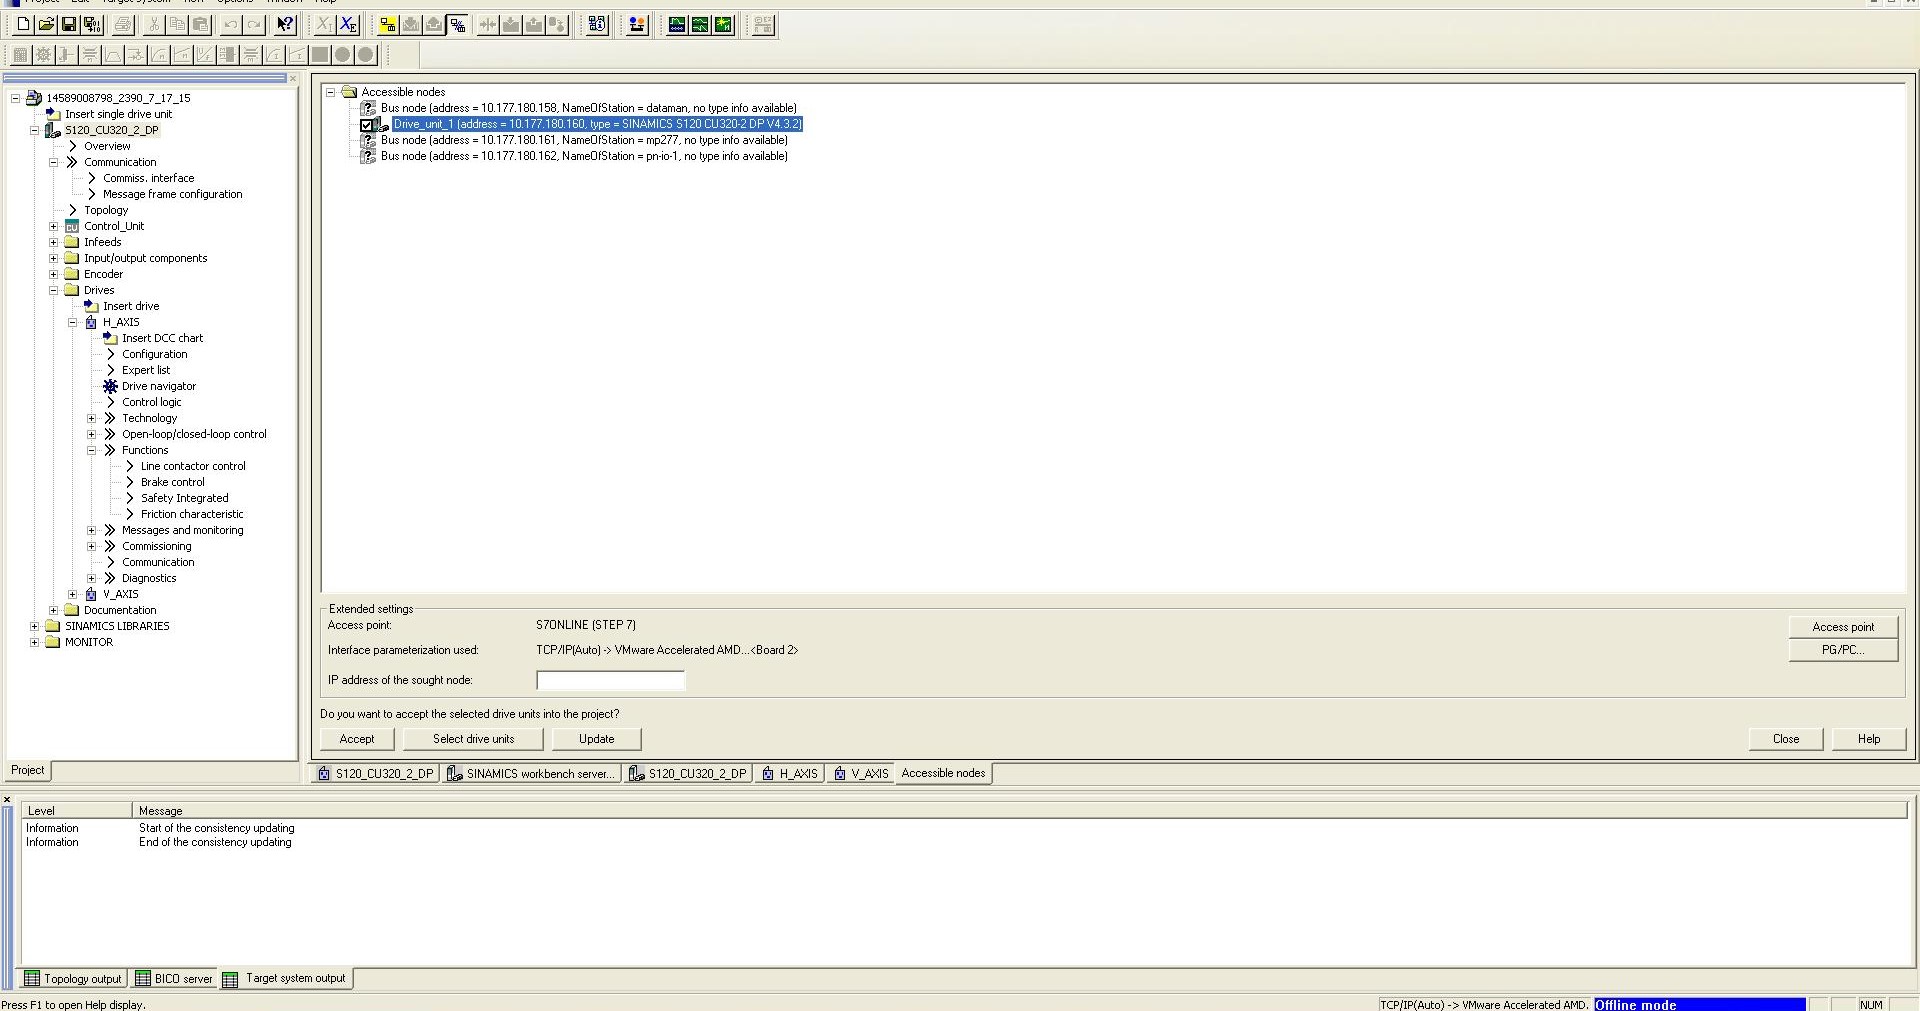Click the copy toolbar icon
This screenshot has width=1920, height=1011.
tap(177, 25)
